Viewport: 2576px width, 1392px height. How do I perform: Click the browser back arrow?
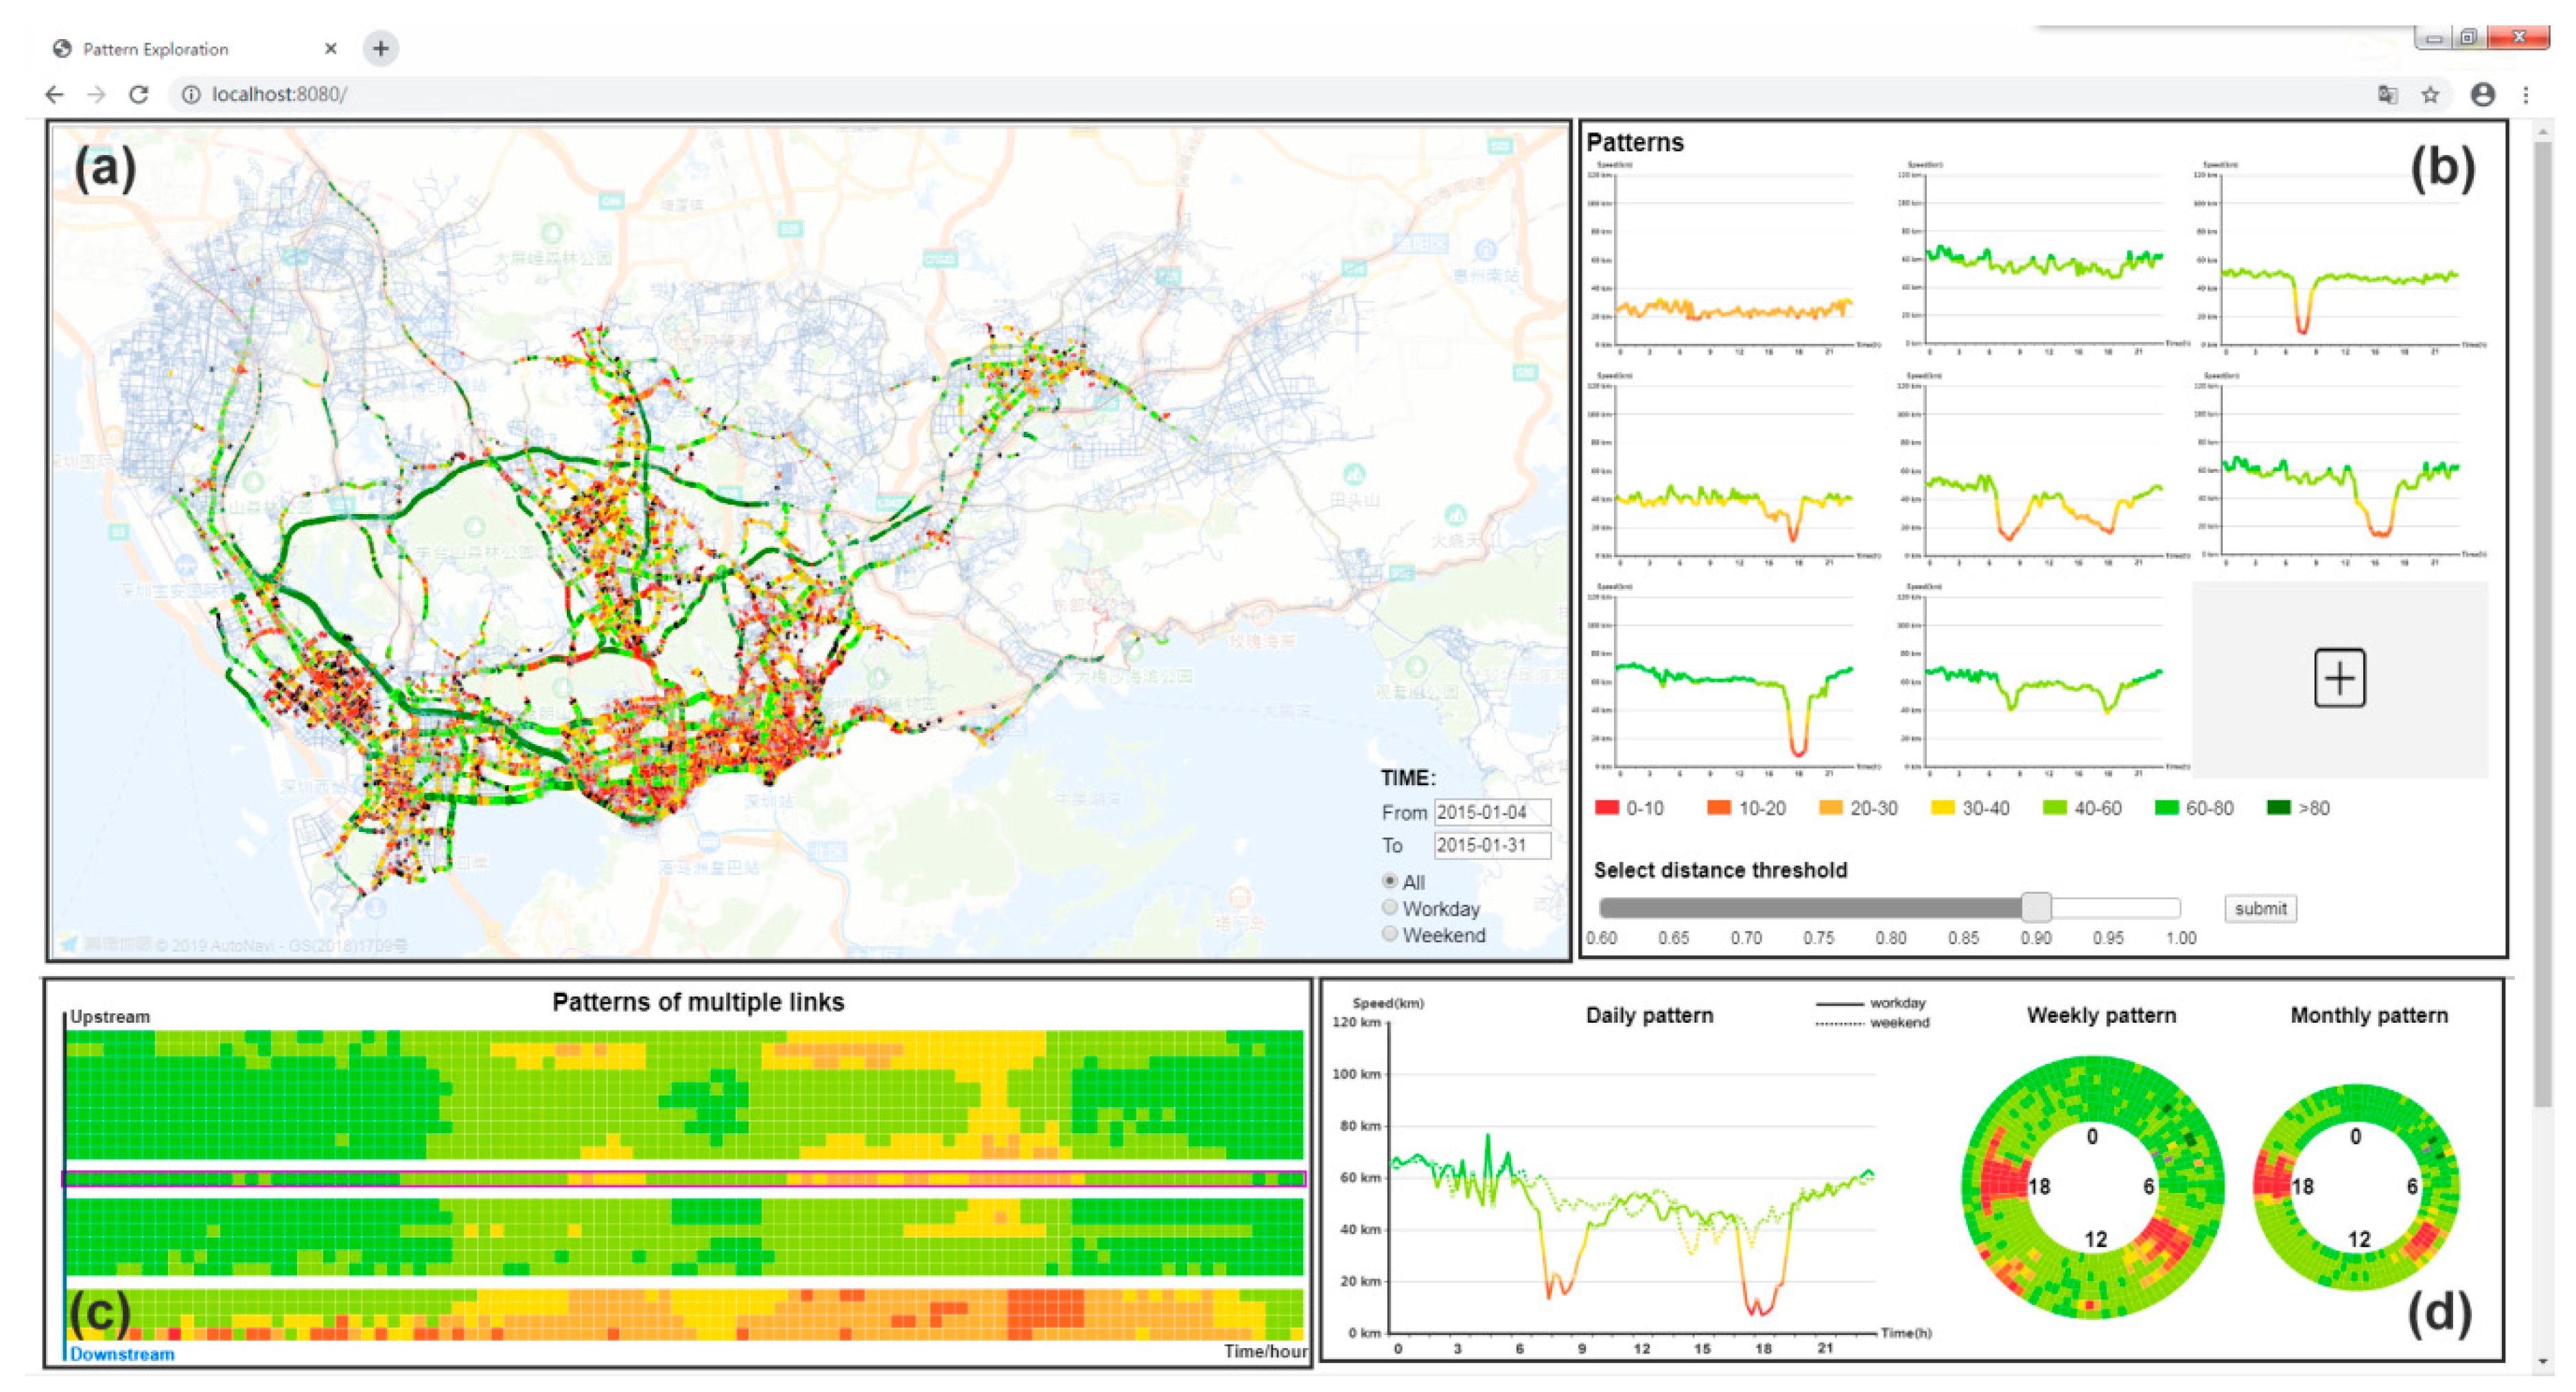pos(54,94)
